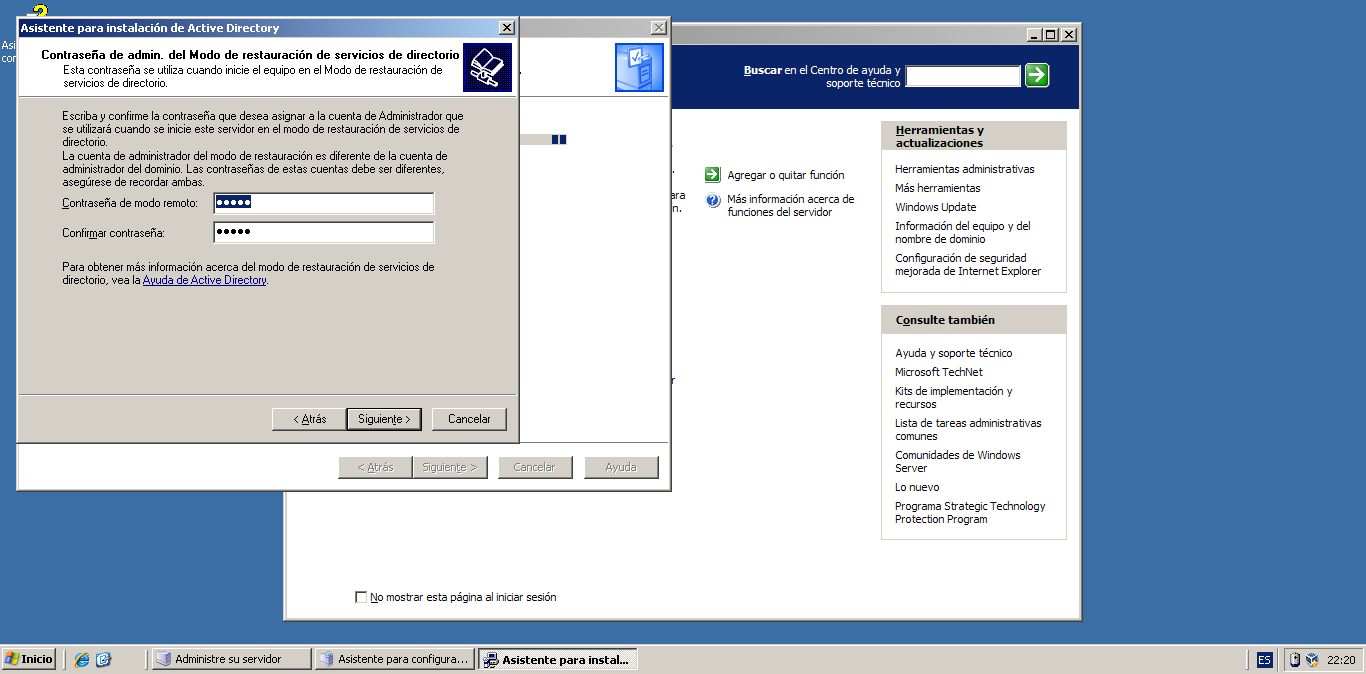Launch Internet Explorer from quick launch

82,659
